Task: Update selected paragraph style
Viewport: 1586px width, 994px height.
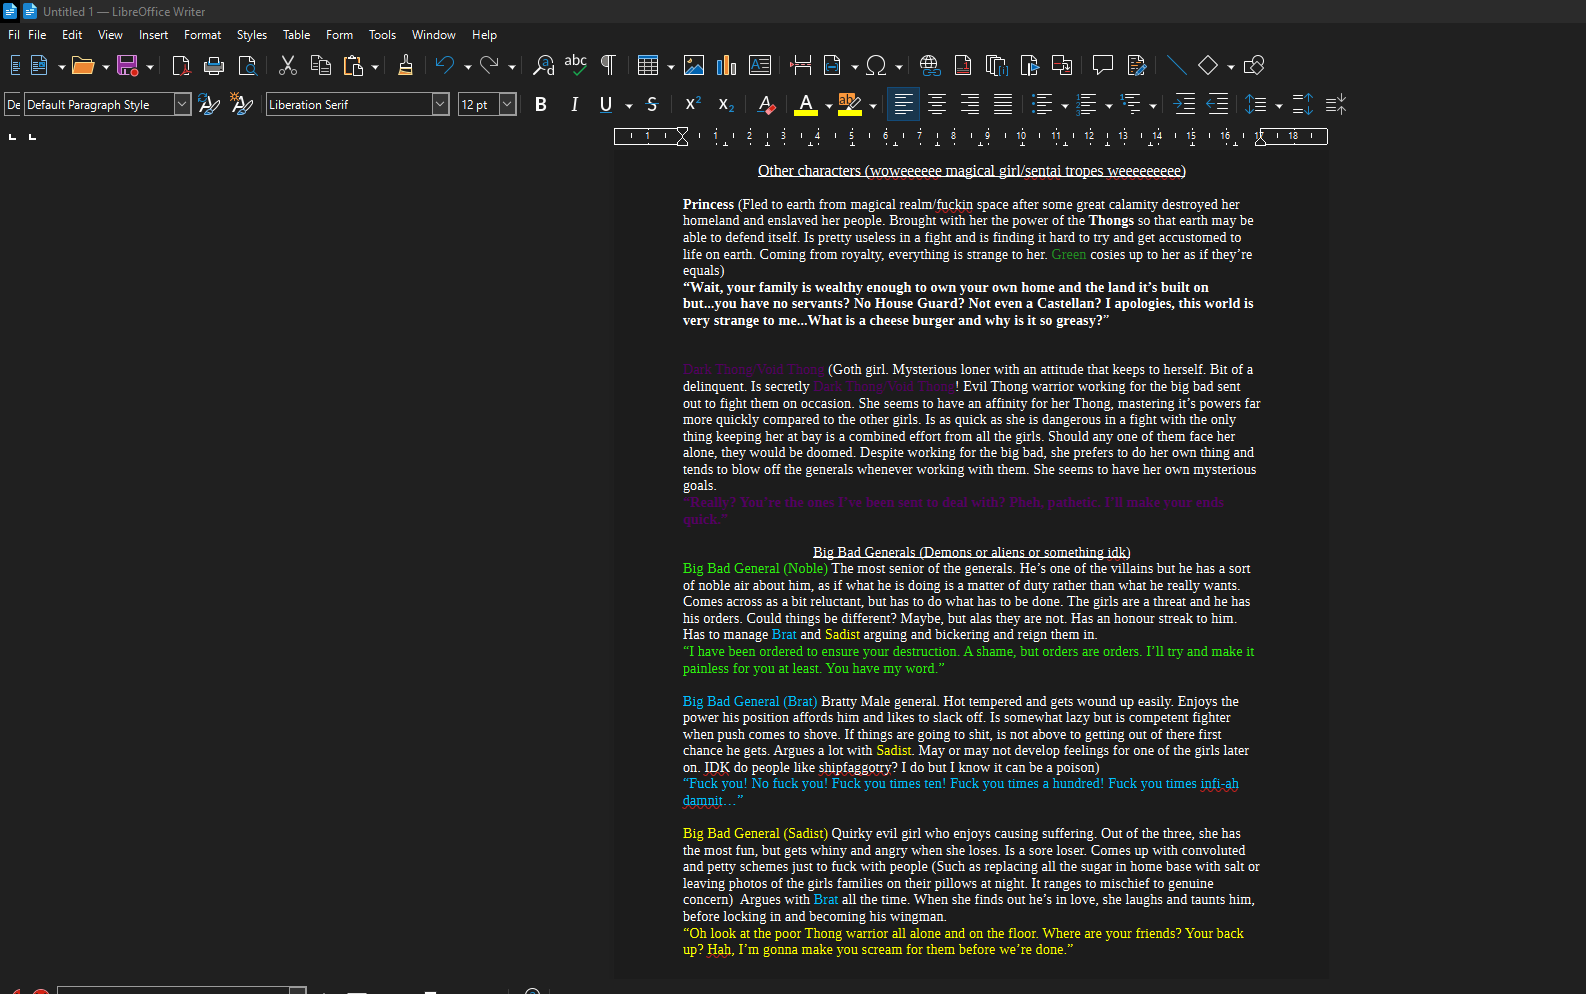Action: (209, 104)
